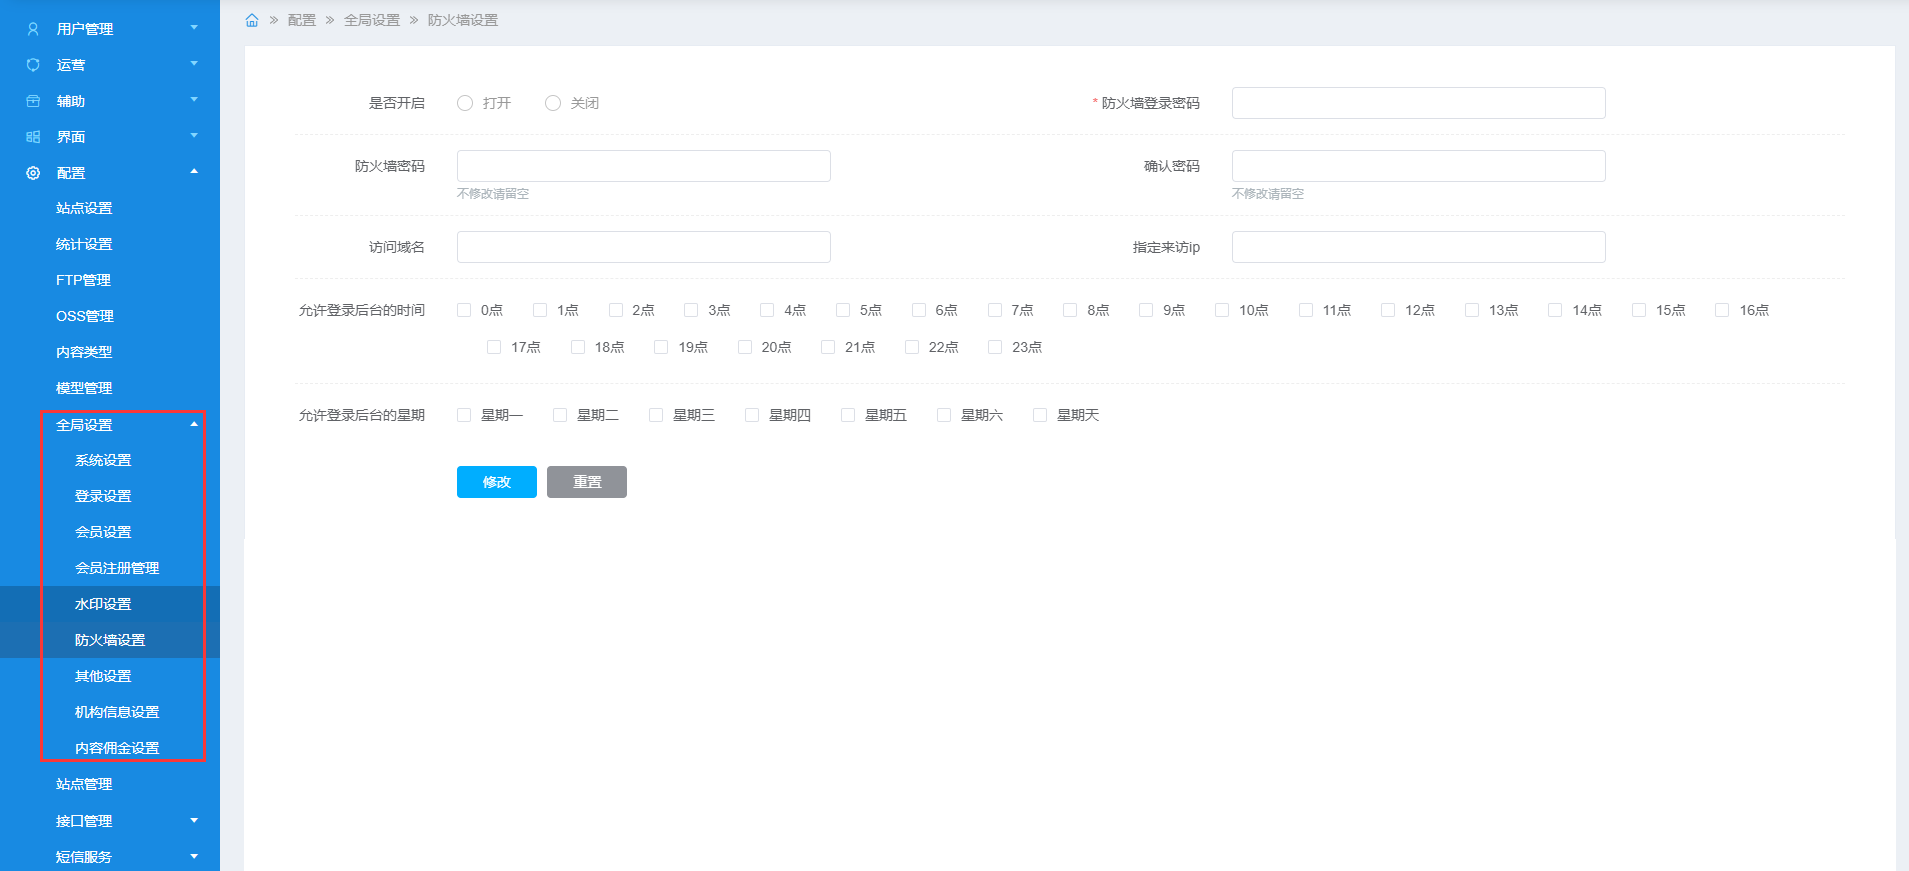This screenshot has width=1909, height=871.
Task: Expand the 短信服务 dropdown arrow
Action: 194,857
